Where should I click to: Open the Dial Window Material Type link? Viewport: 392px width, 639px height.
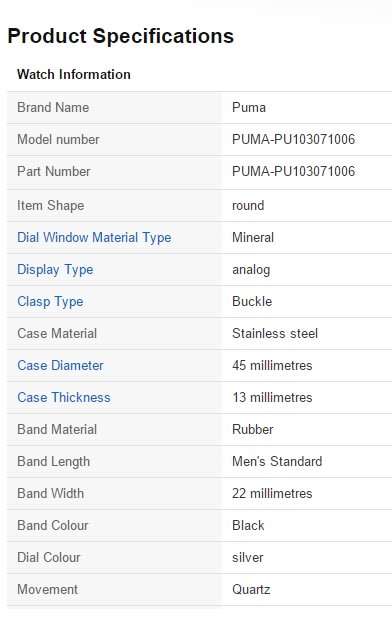[x=94, y=238]
